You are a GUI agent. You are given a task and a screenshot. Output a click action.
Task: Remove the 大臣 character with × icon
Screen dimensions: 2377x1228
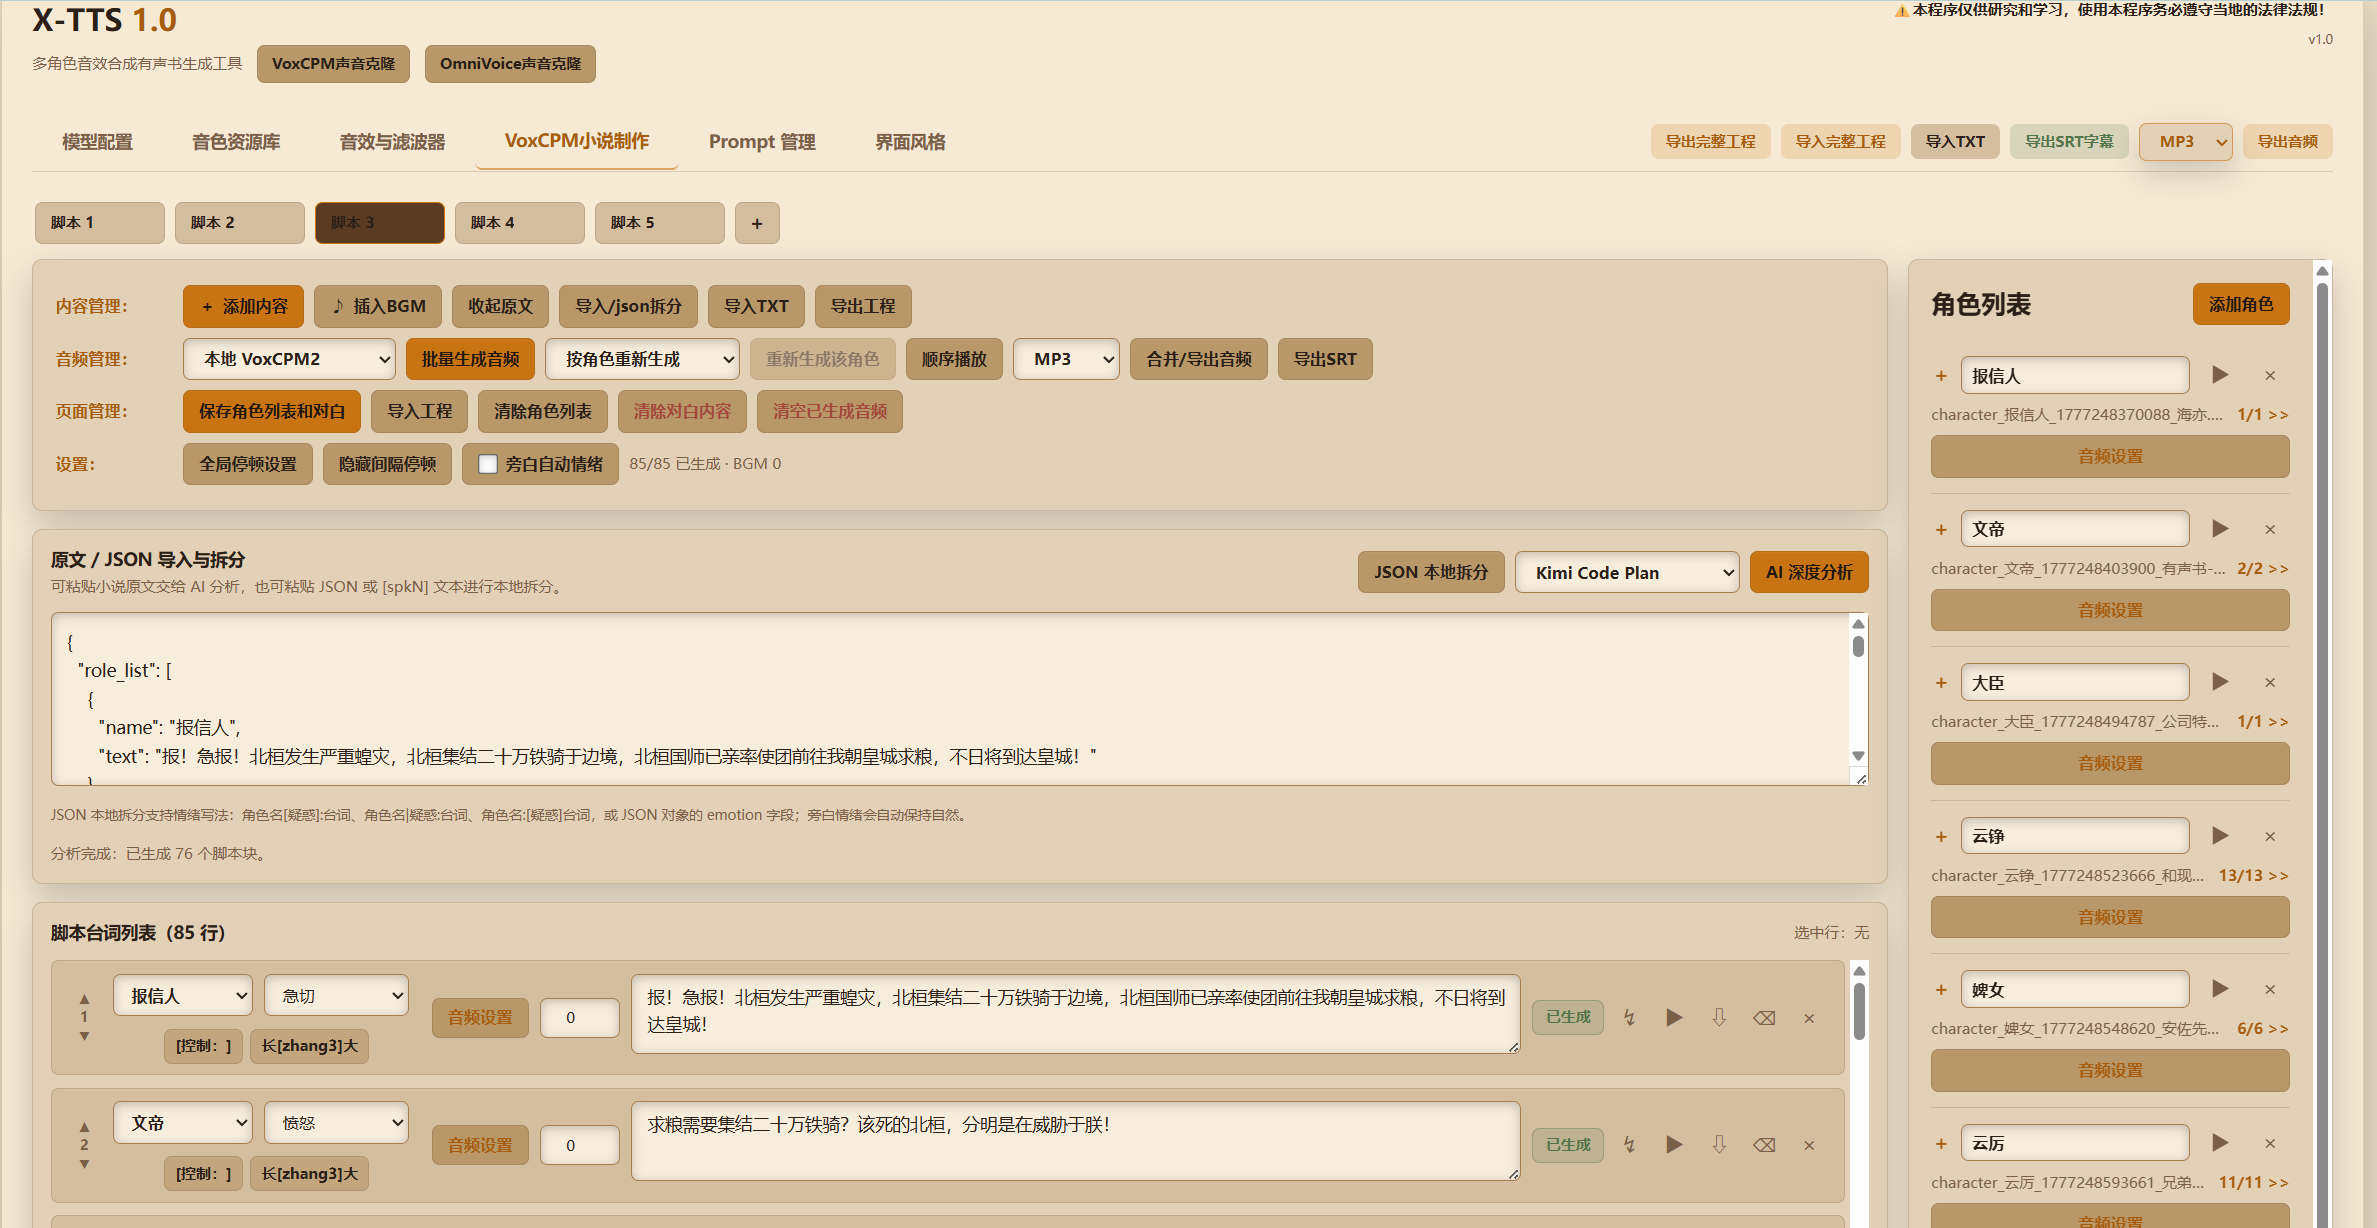click(x=2270, y=681)
